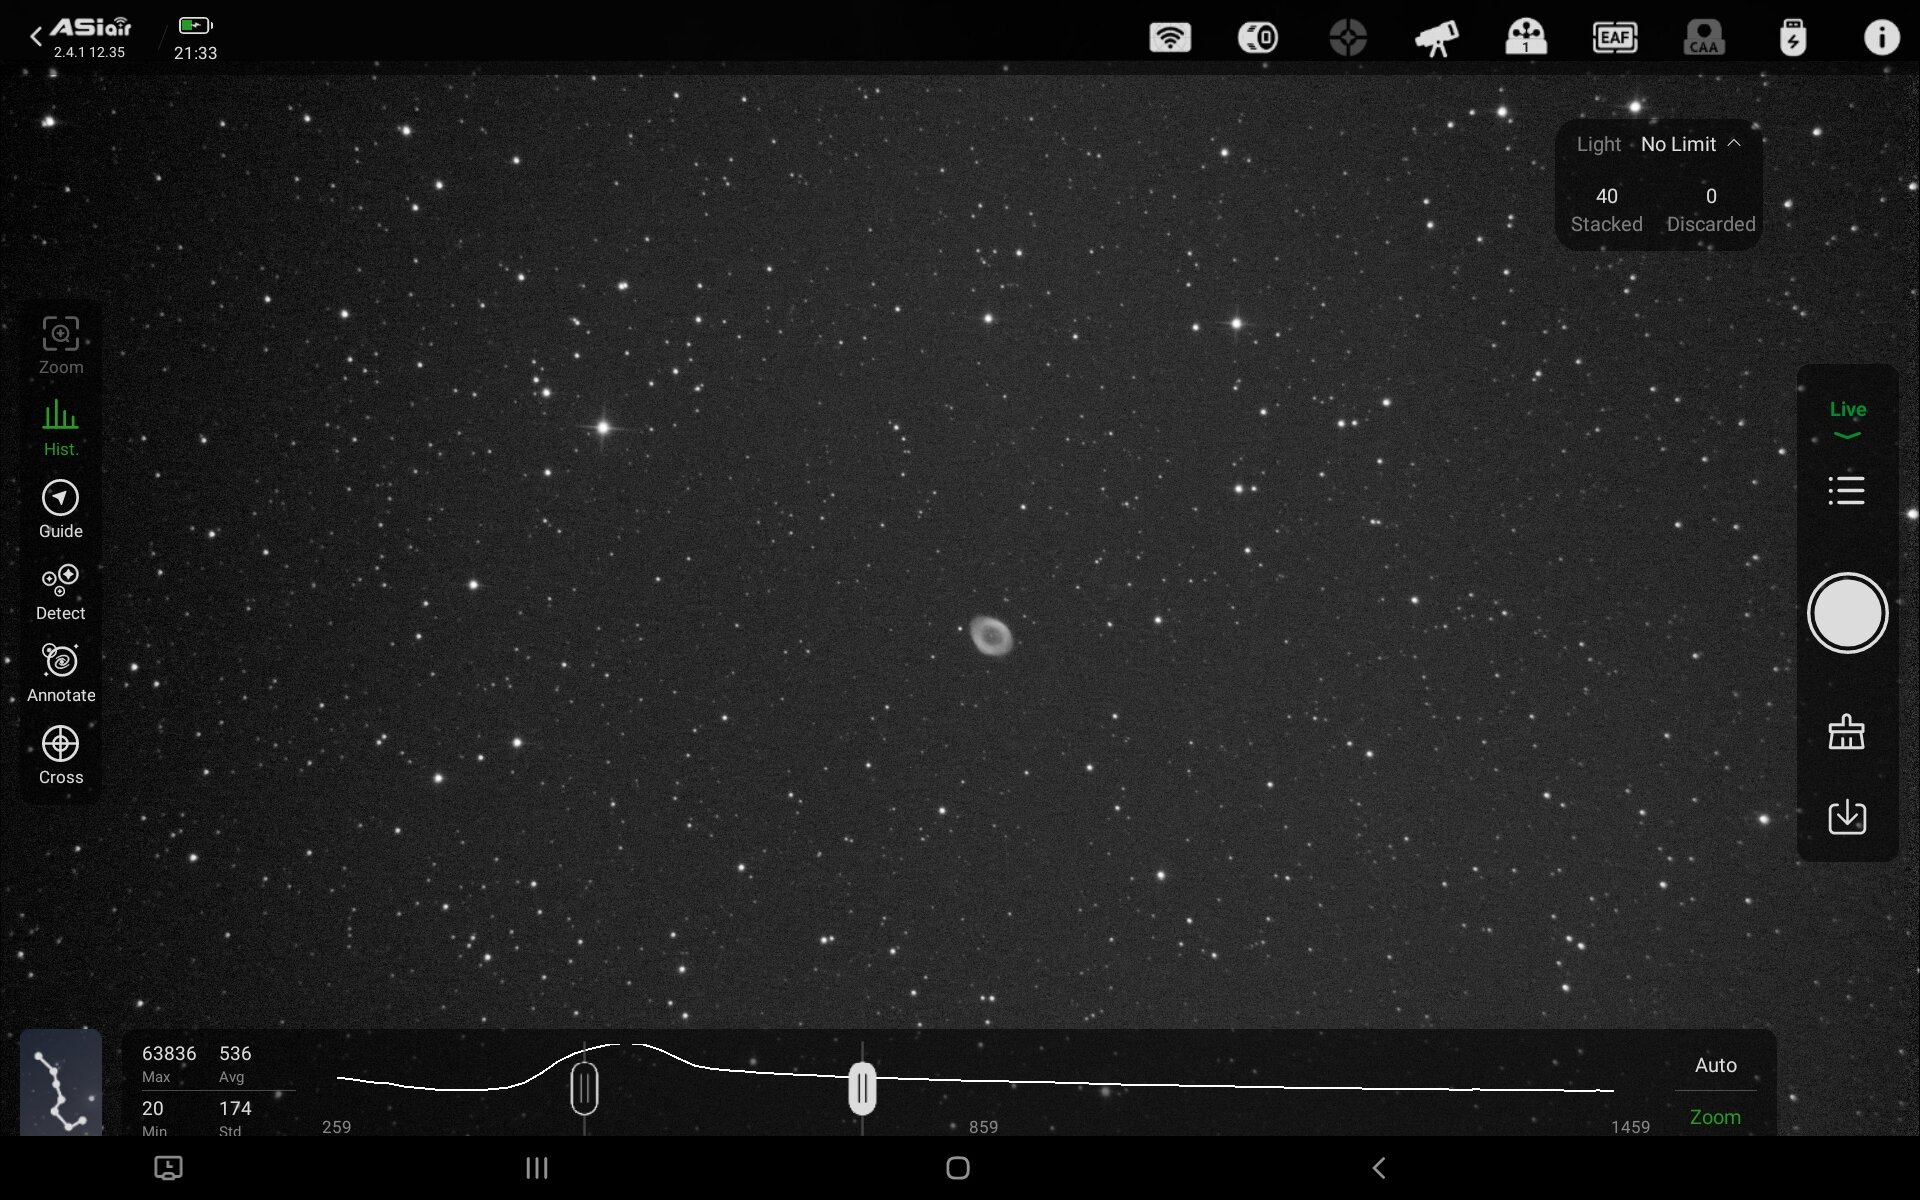Expand the No Limit frame count dropdown
The image size is (1920, 1200).
coord(1690,144)
